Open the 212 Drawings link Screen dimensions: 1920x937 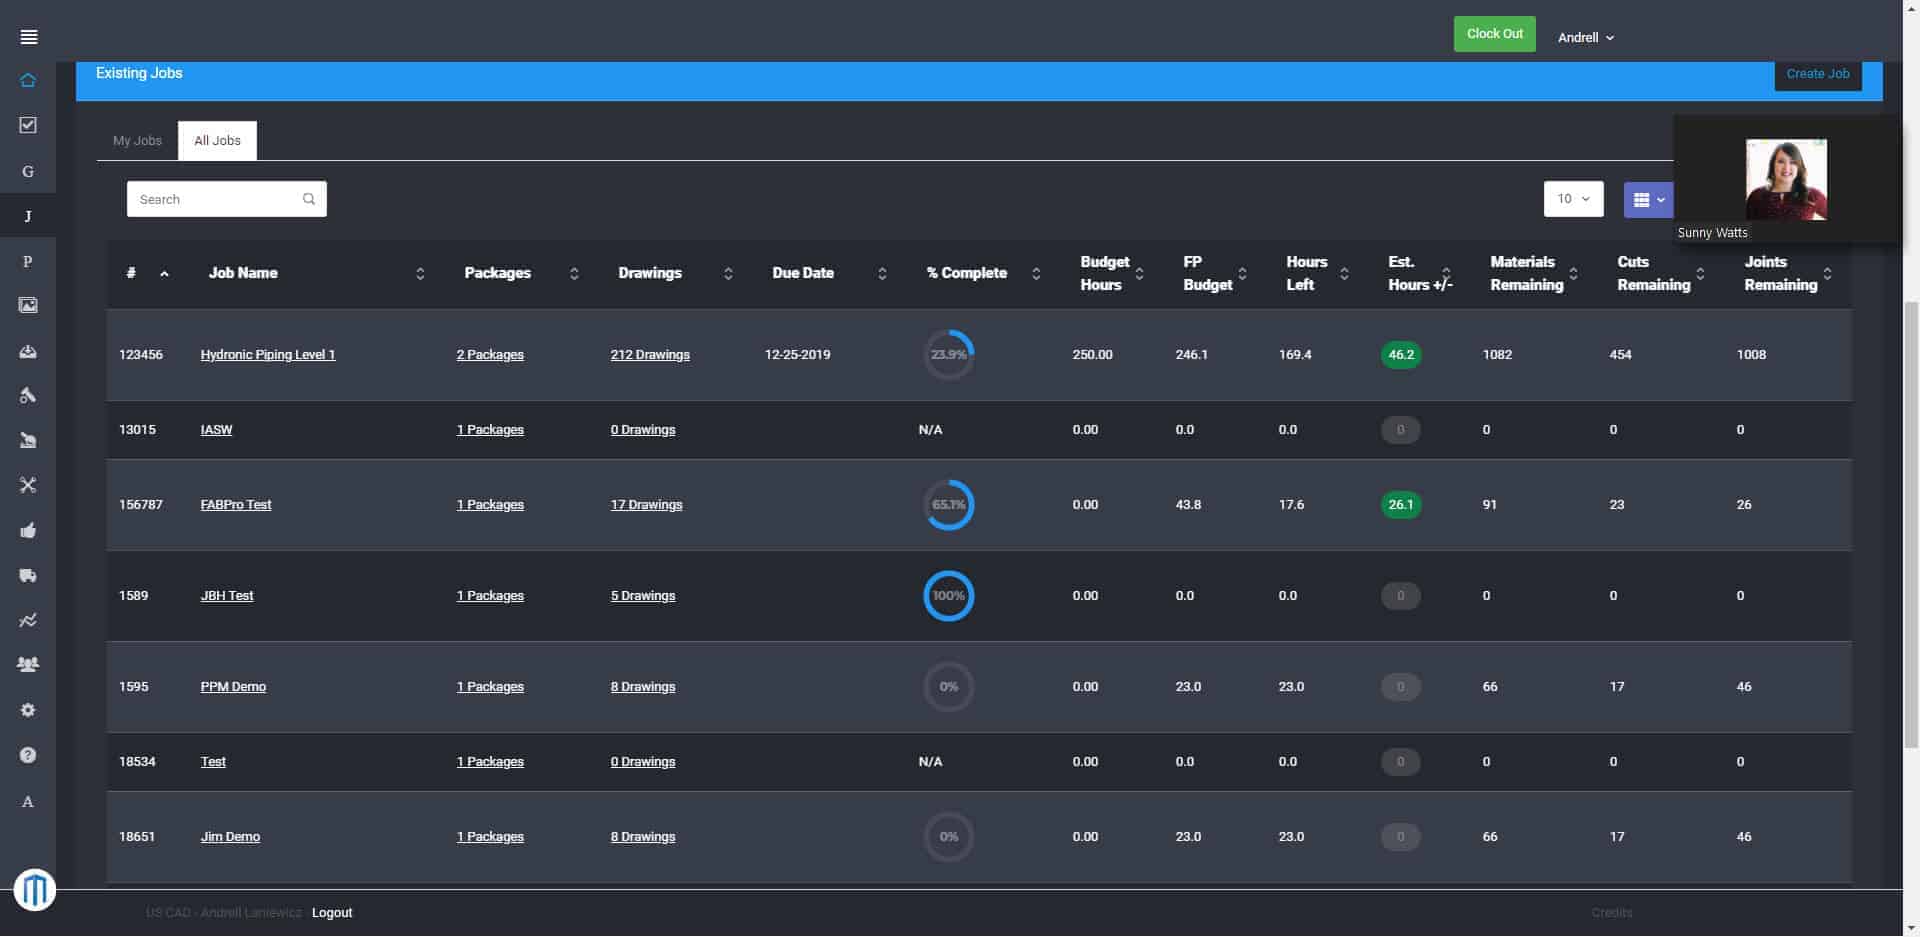coord(650,355)
